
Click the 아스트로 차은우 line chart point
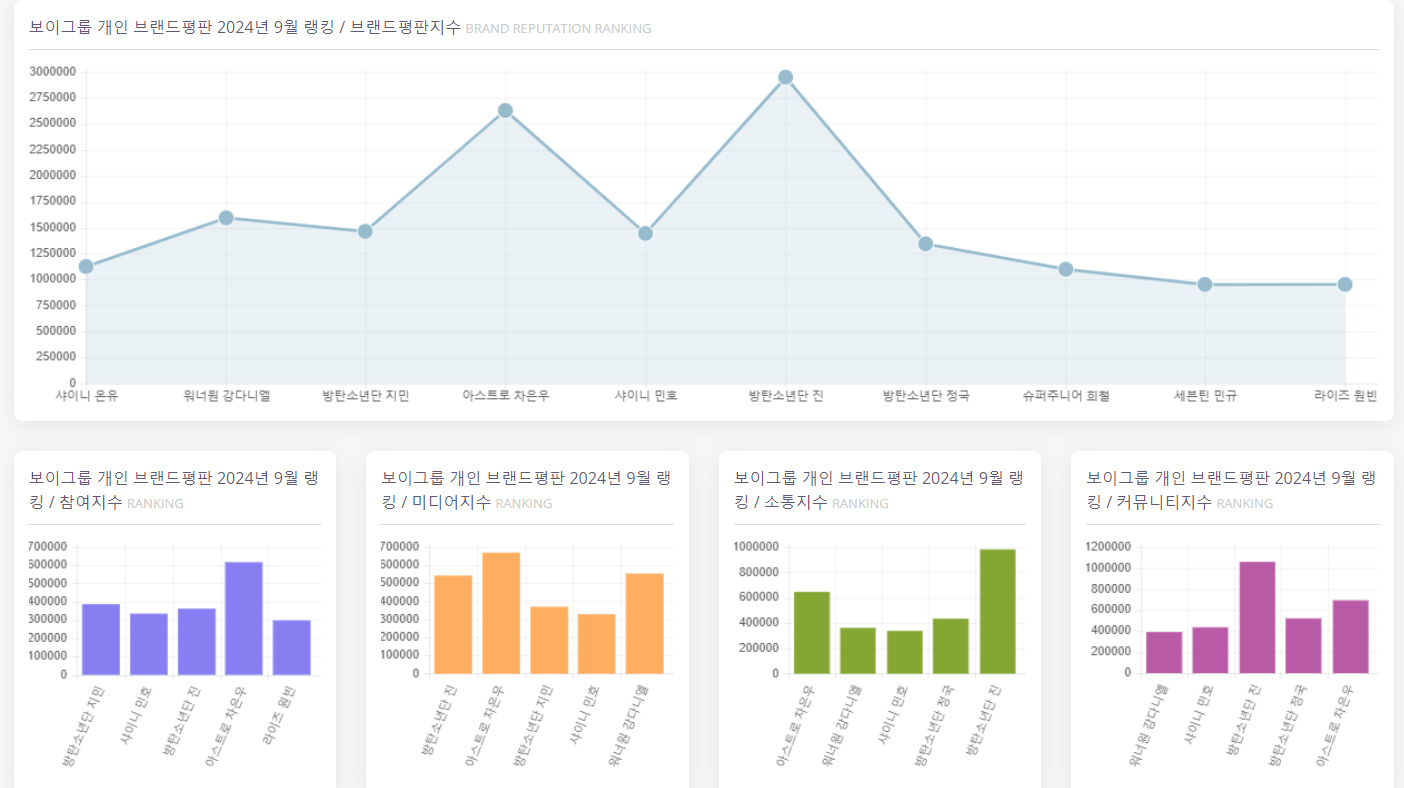click(x=505, y=110)
